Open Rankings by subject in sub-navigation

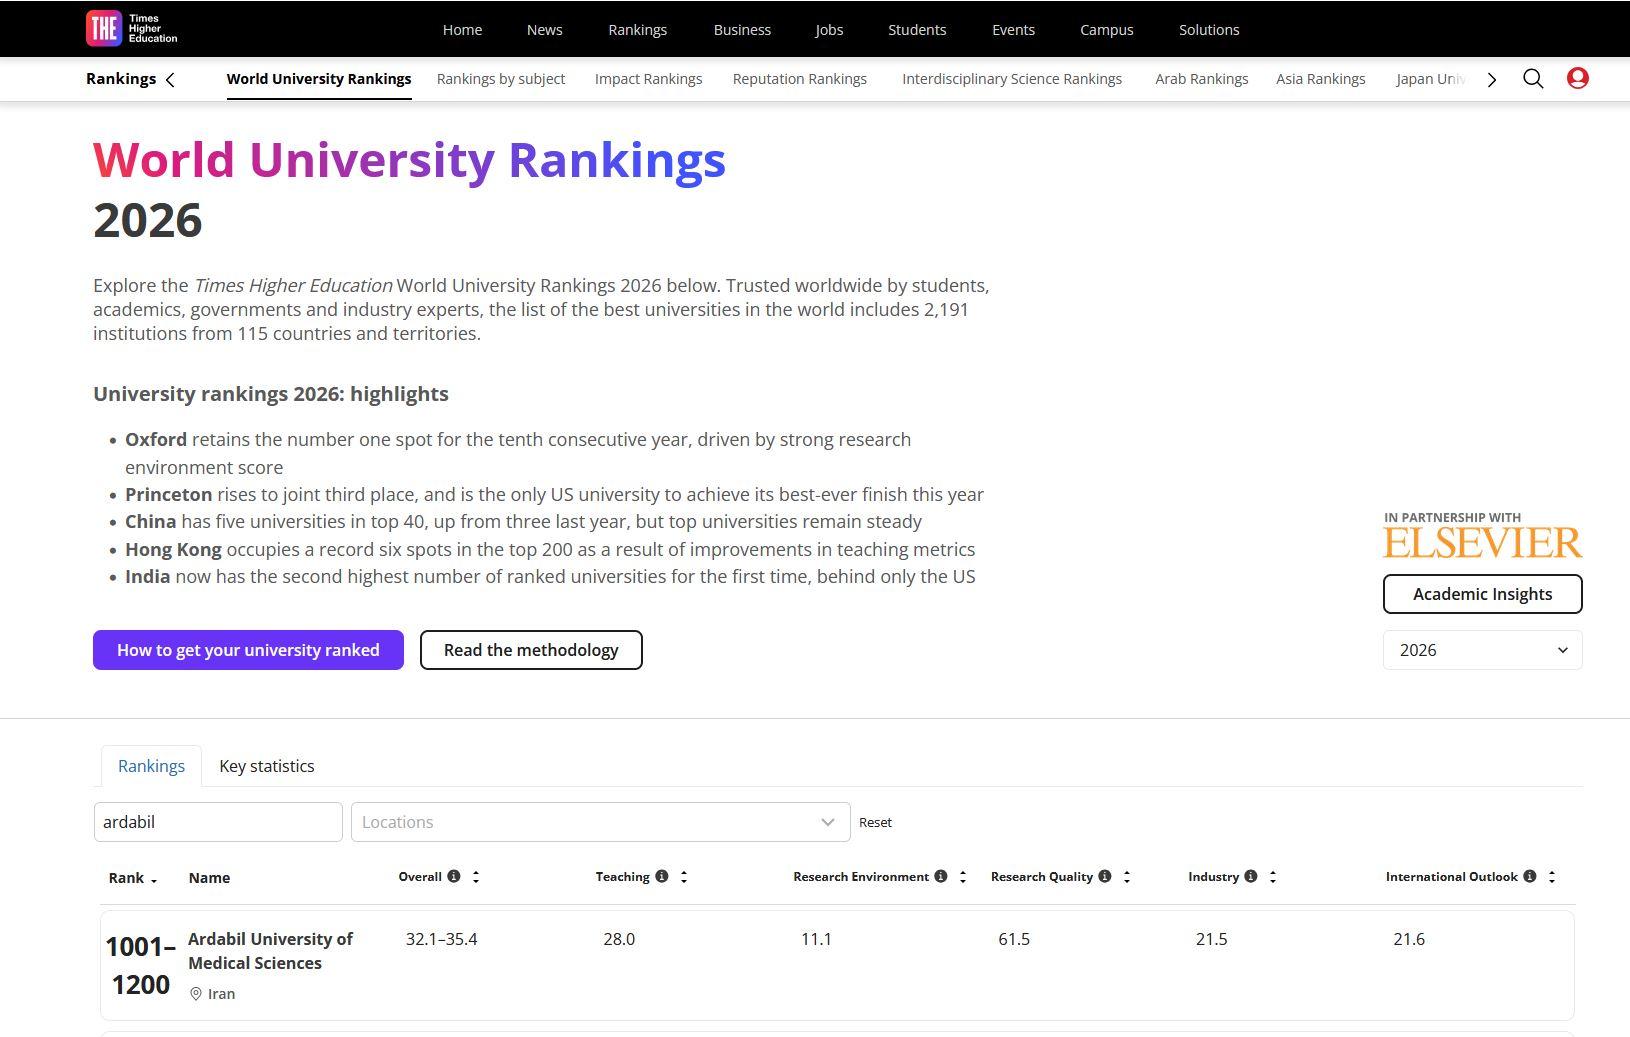(x=500, y=79)
